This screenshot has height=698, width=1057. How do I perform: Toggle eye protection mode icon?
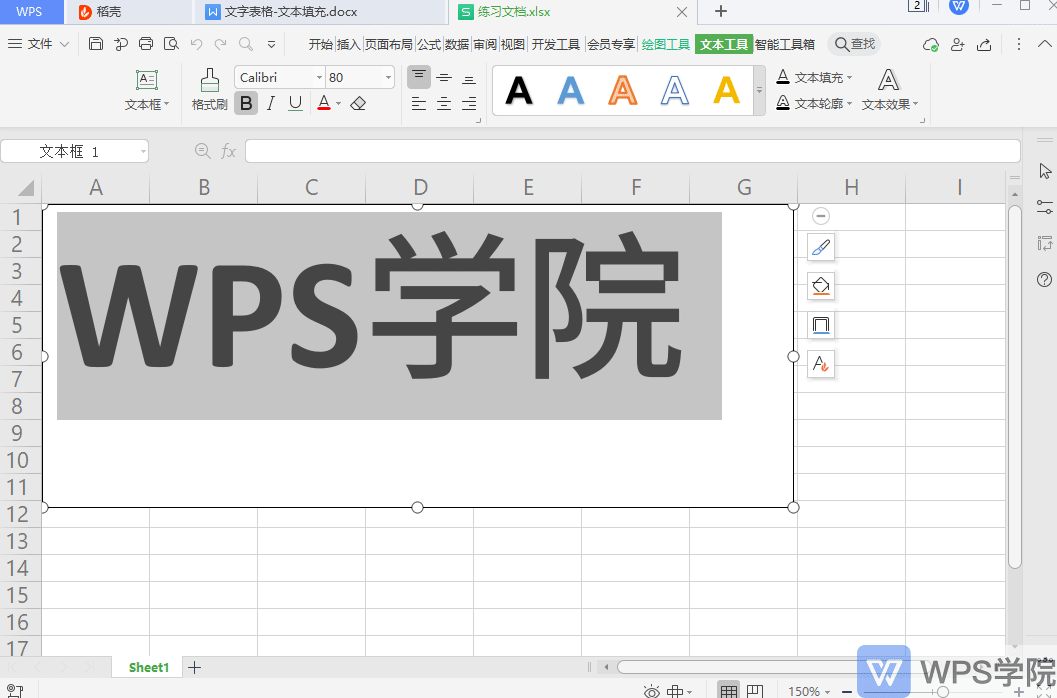(x=651, y=691)
